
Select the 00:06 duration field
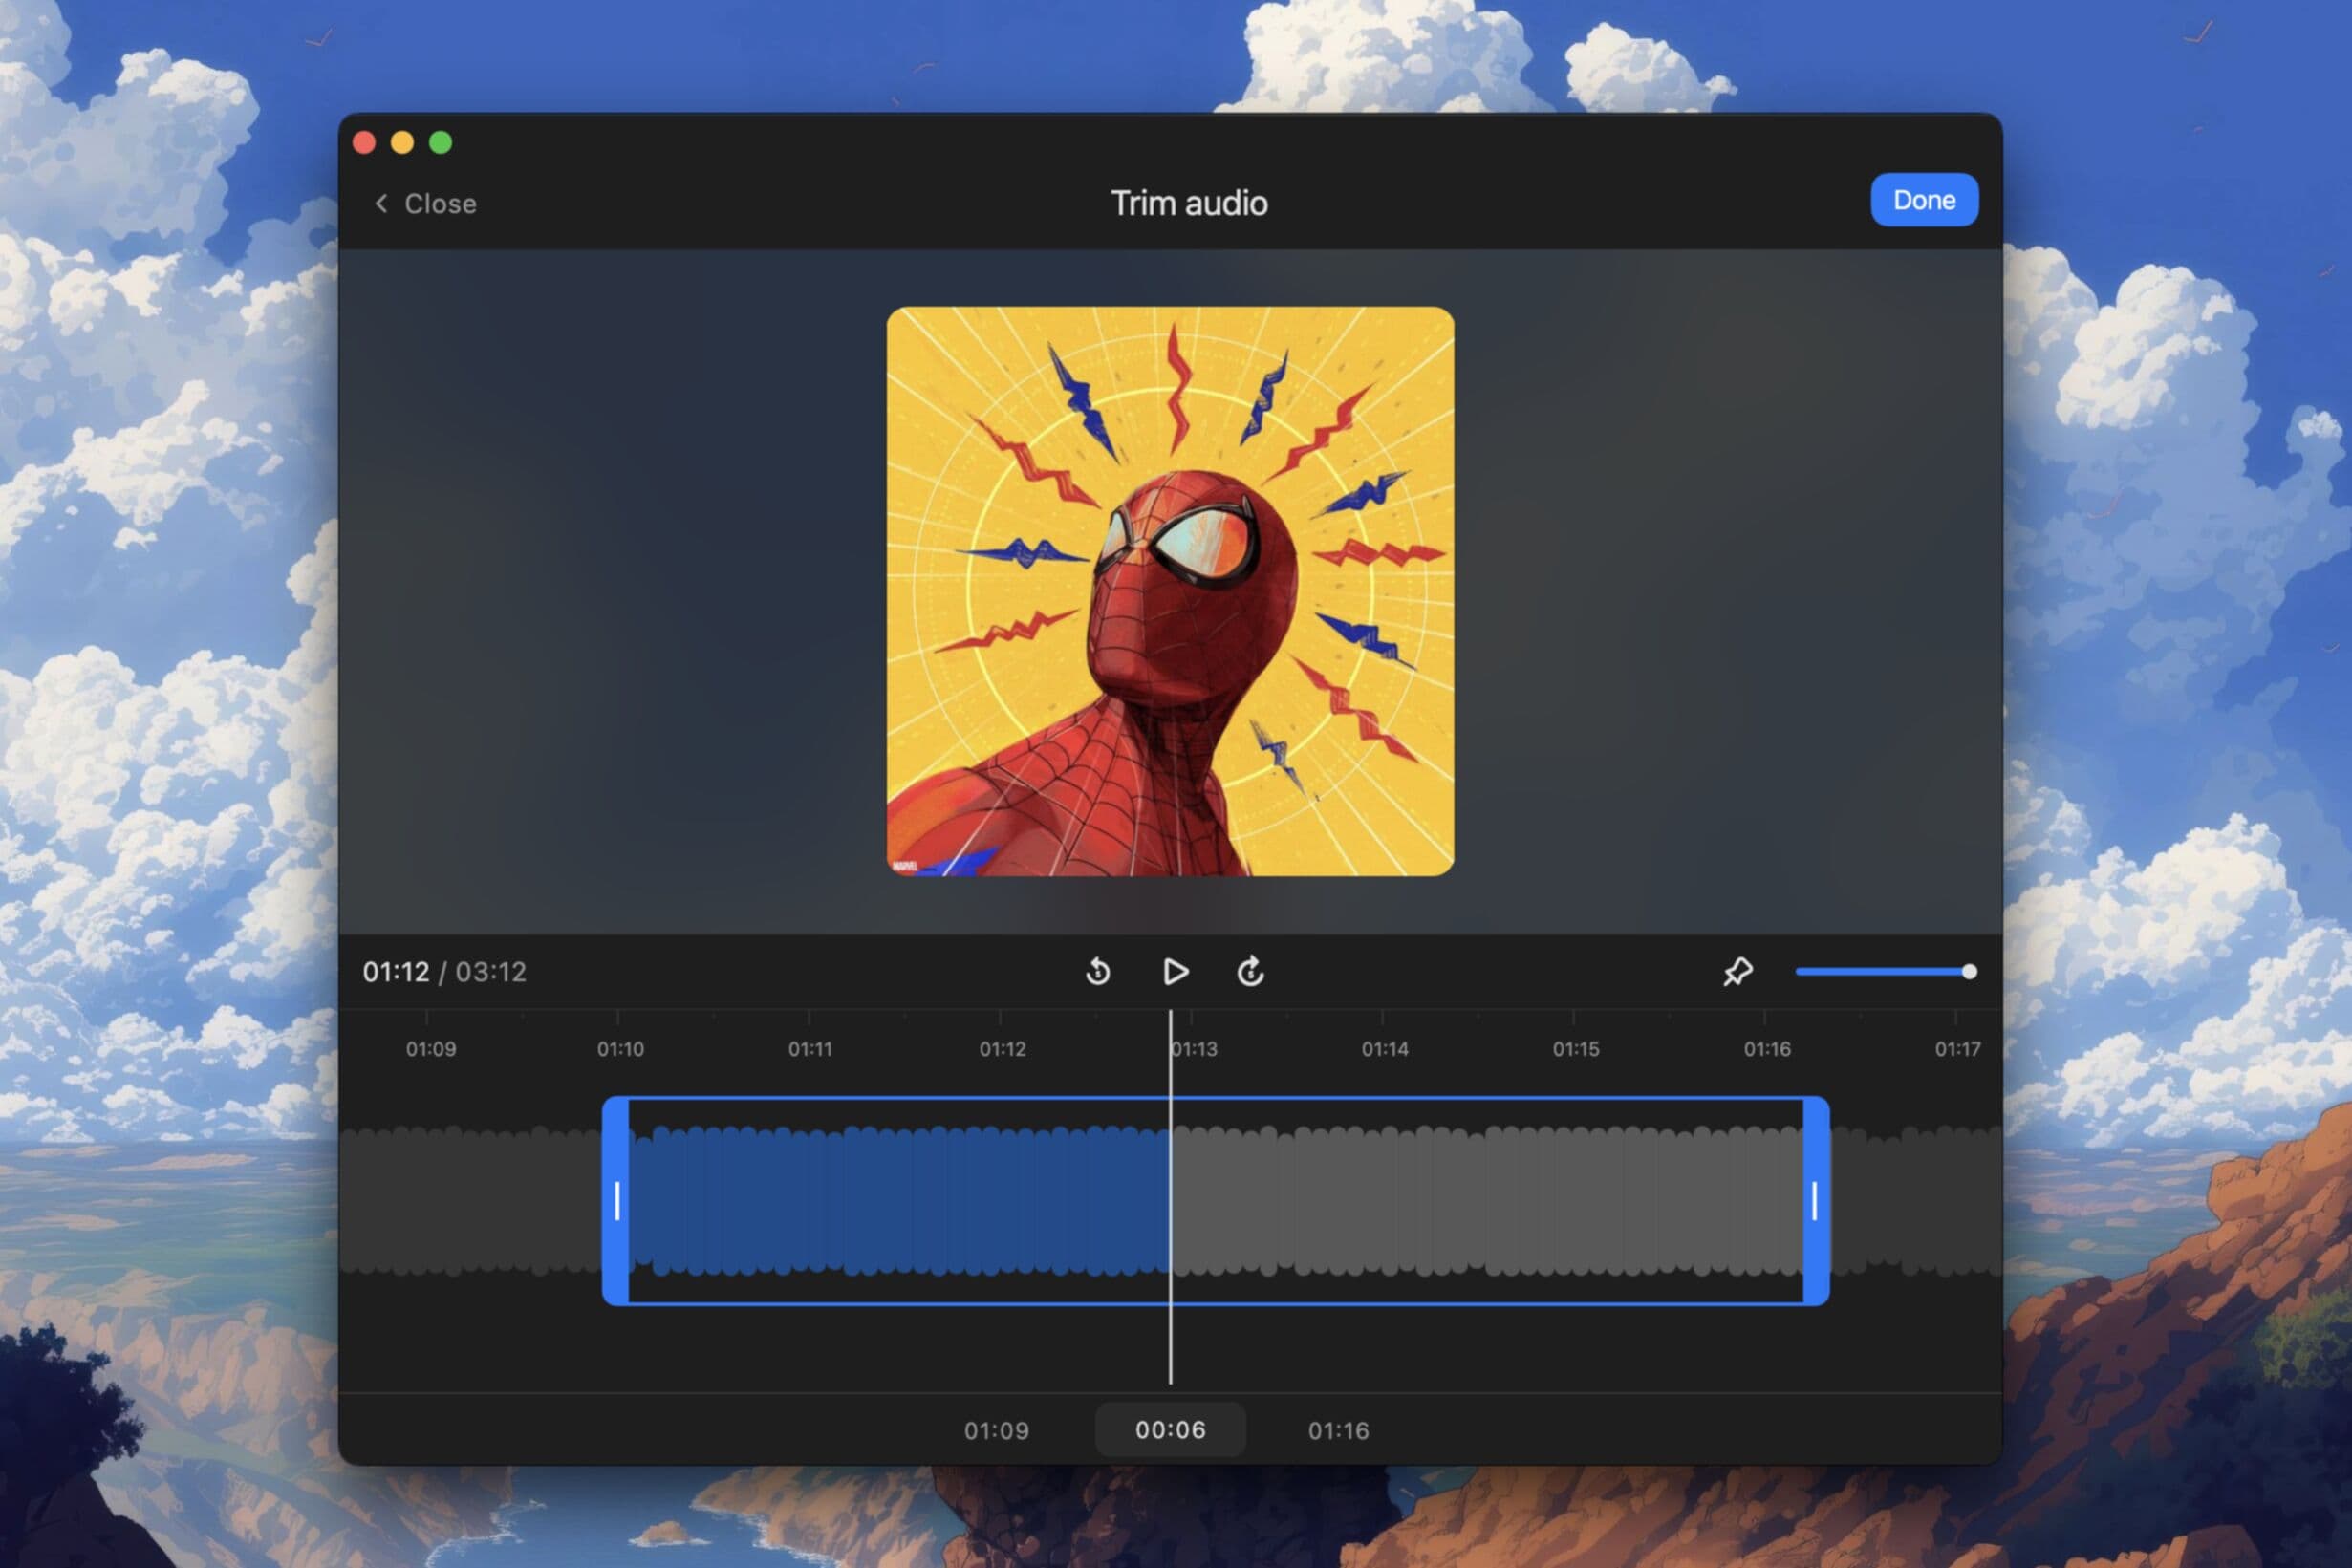pyautogui.click(x=1170, y=1430)
